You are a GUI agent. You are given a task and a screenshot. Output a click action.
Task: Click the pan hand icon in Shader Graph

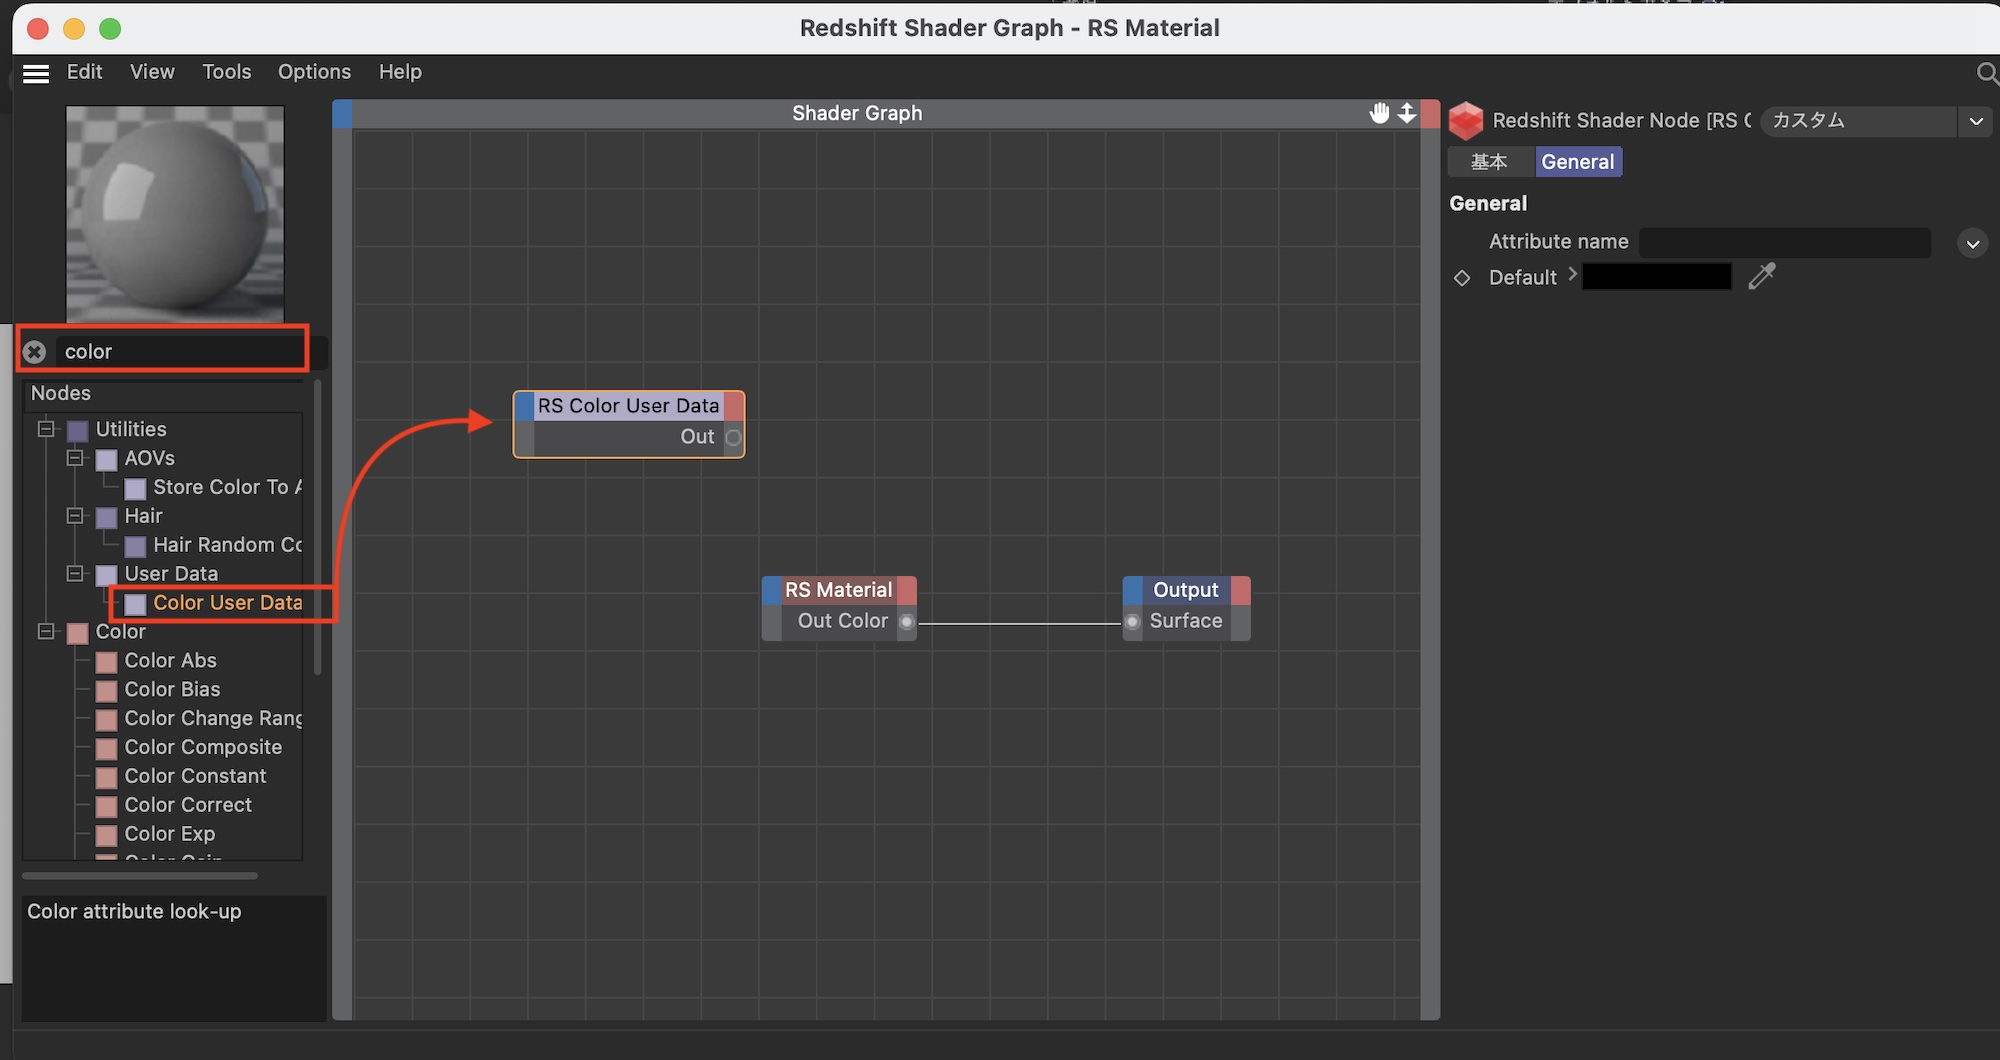click(1379, 113)
